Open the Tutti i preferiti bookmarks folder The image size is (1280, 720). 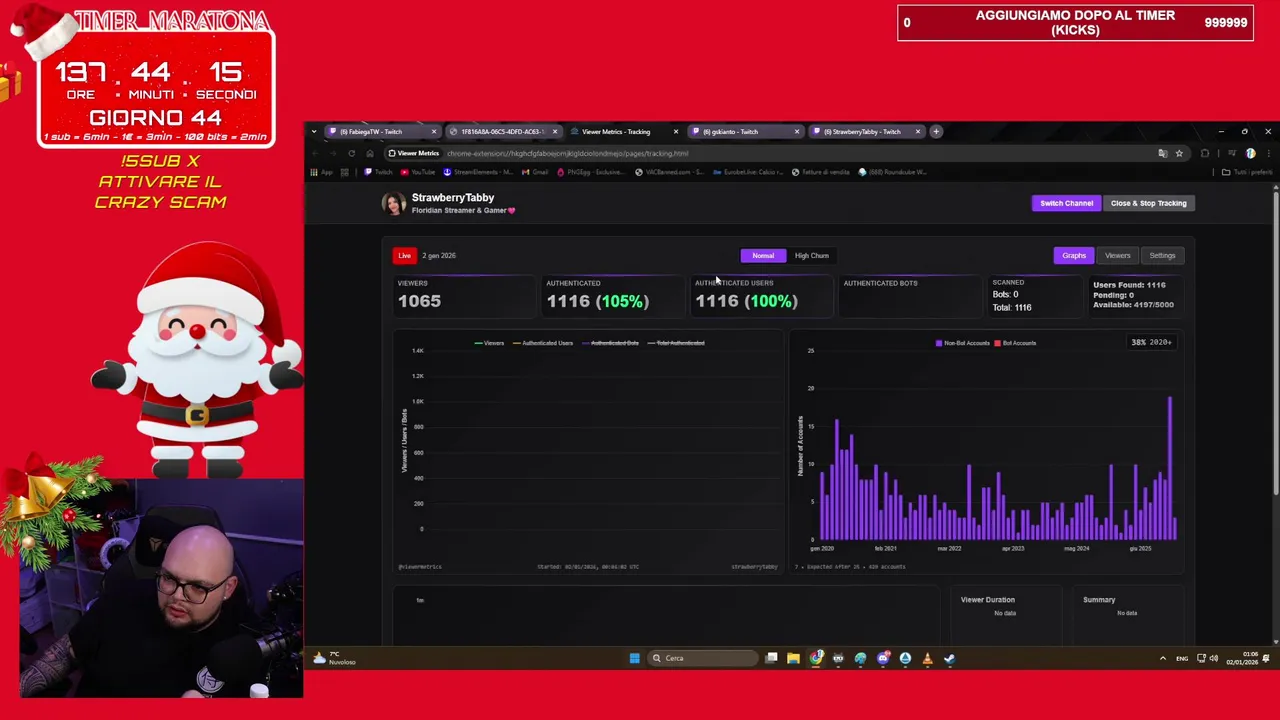[1247, 172]
